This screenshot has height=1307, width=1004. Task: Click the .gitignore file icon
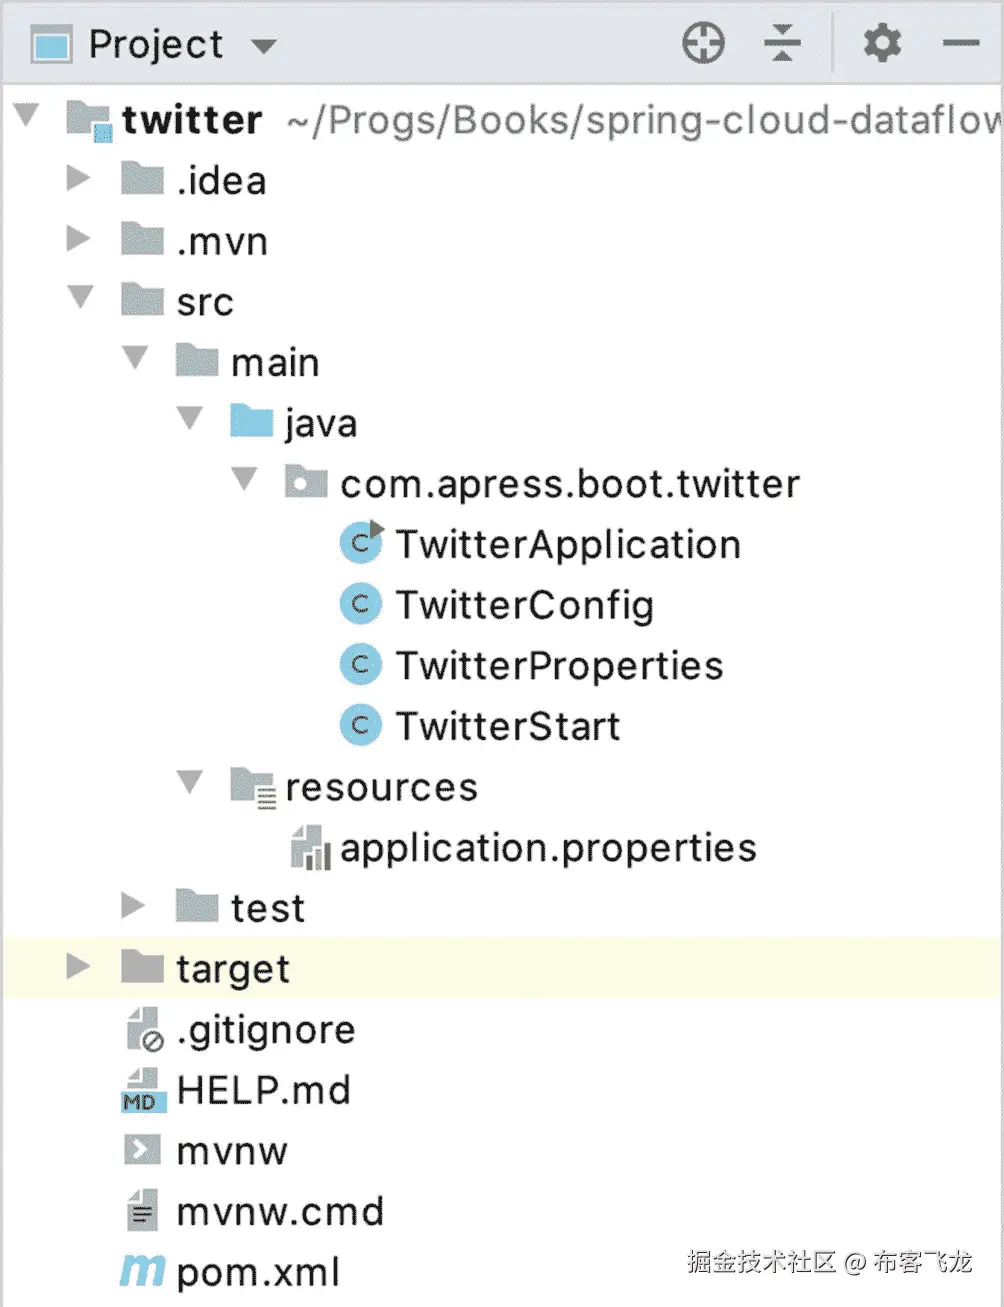click(144, 1030)
